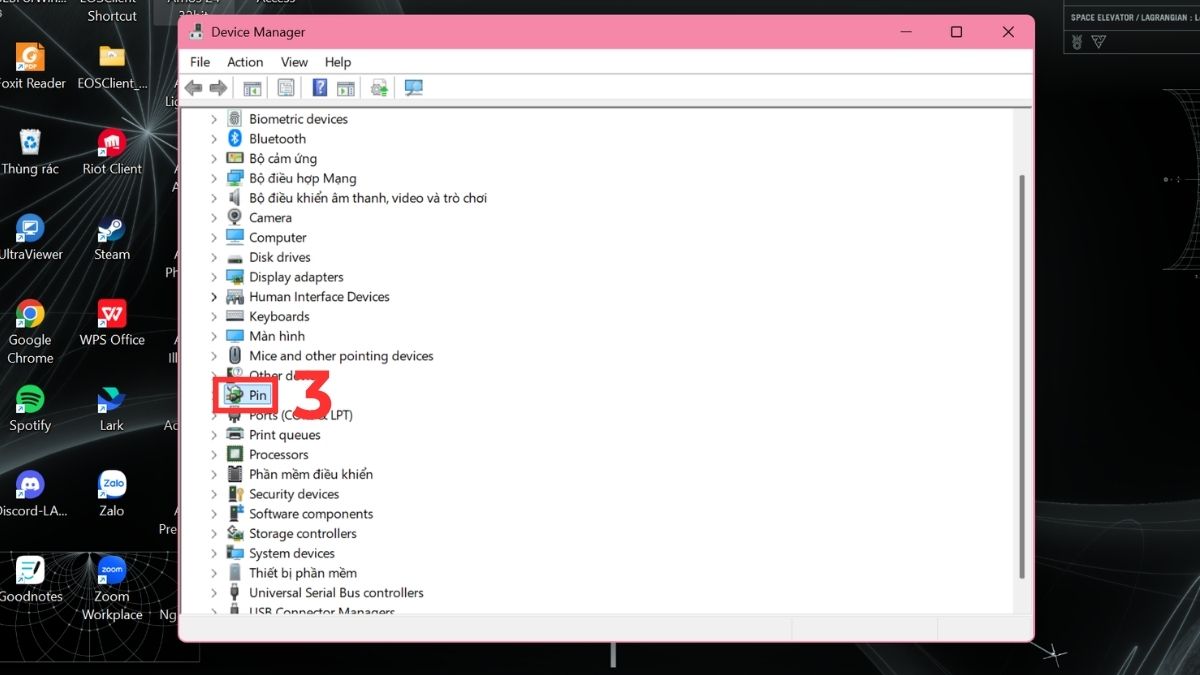Open the View menu

click(293, 61)
